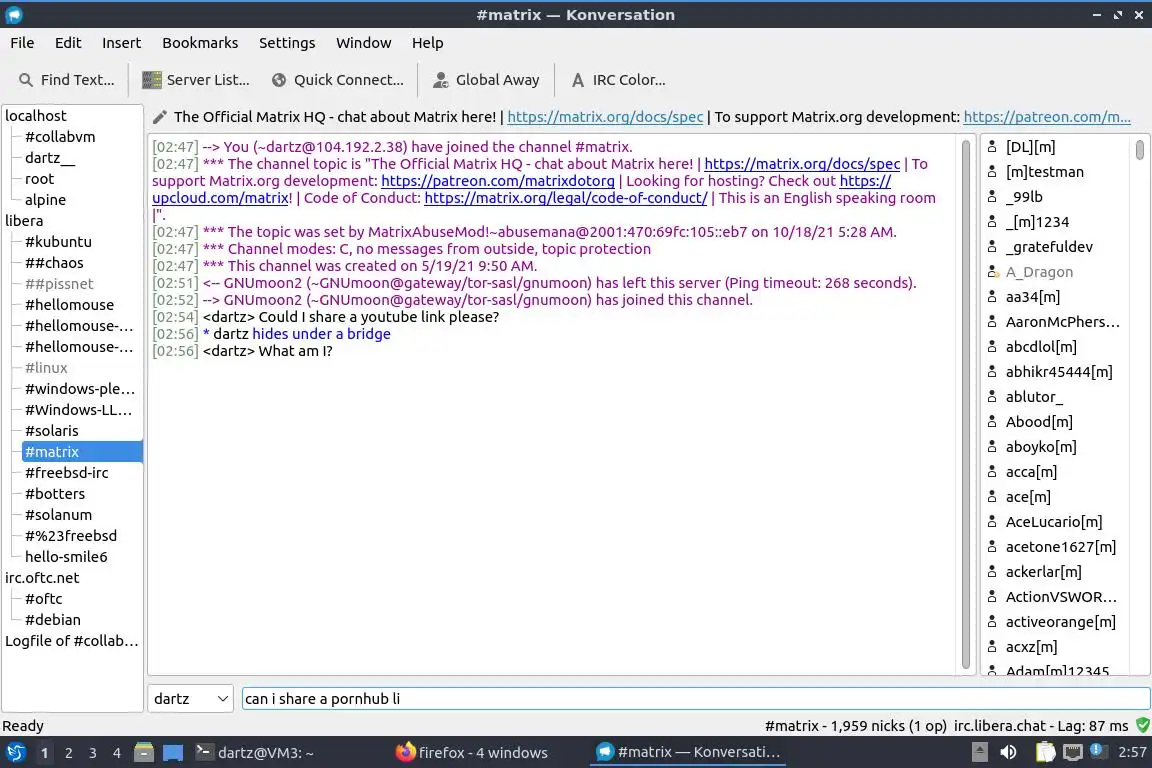Click the notification tray icon
The height and width of the screenshot is (768, 1152).
[1097, 750]
